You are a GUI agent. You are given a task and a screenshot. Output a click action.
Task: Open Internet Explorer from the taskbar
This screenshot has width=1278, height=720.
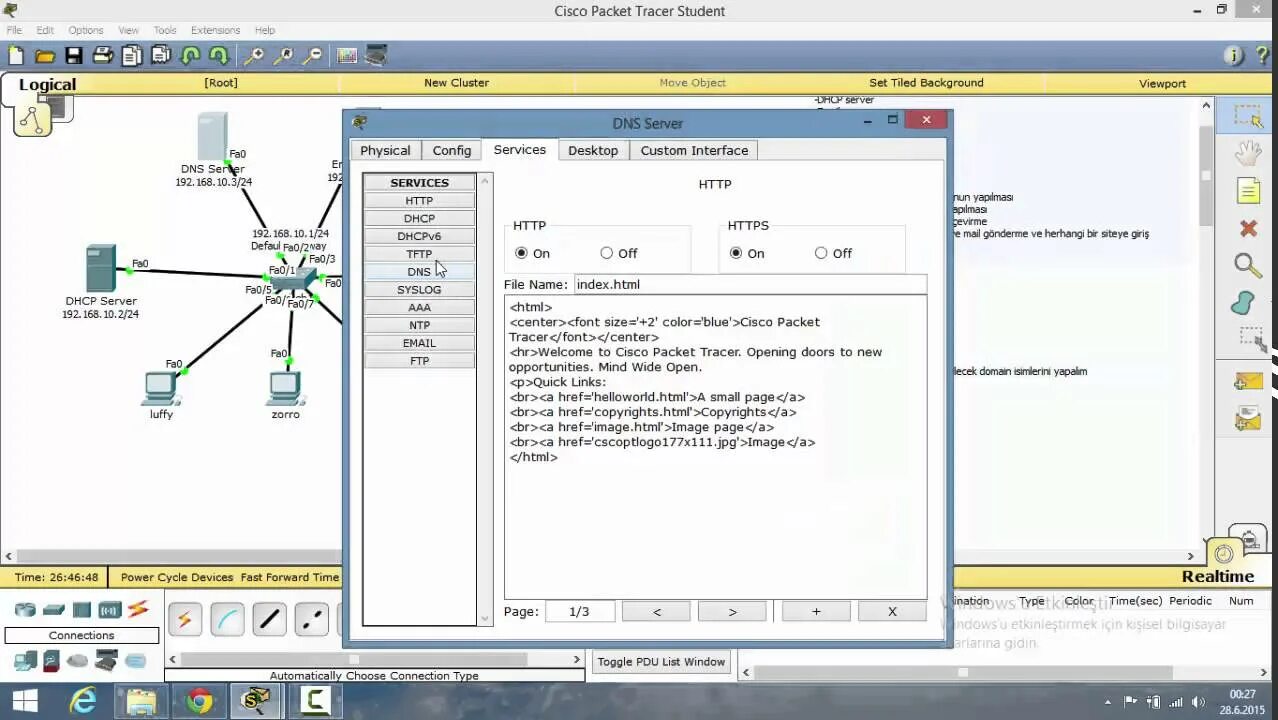click(83, 701)
